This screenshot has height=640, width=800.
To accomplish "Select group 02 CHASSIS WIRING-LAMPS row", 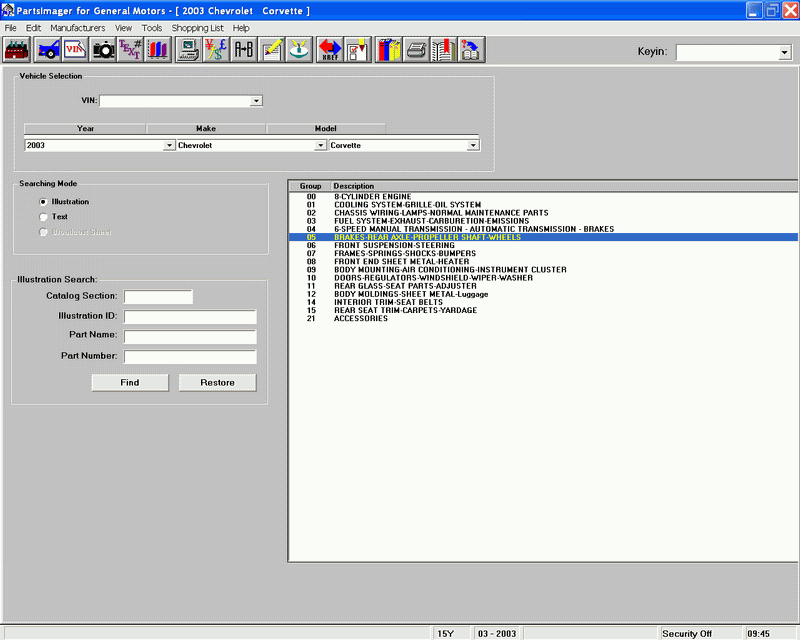I will (x=543, y=213).
